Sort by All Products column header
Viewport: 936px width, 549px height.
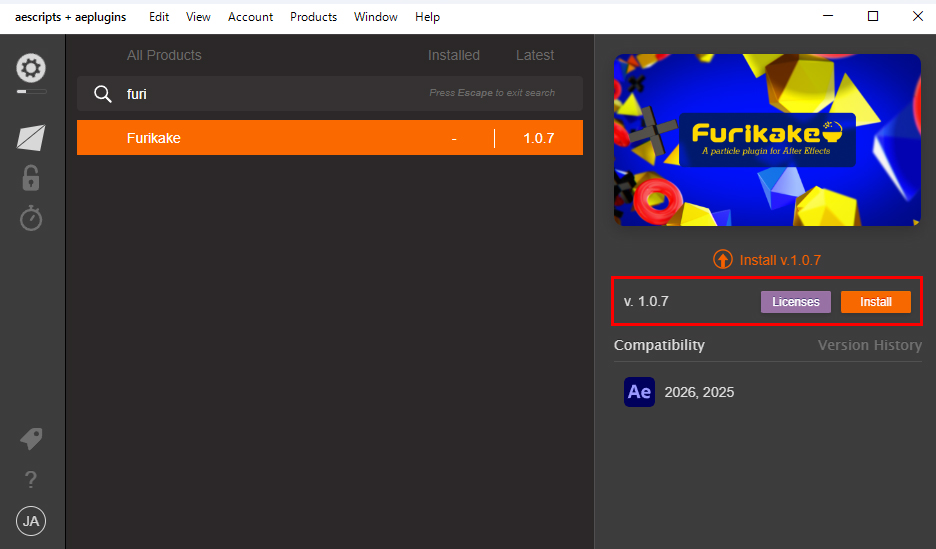(x=164, y=55)
